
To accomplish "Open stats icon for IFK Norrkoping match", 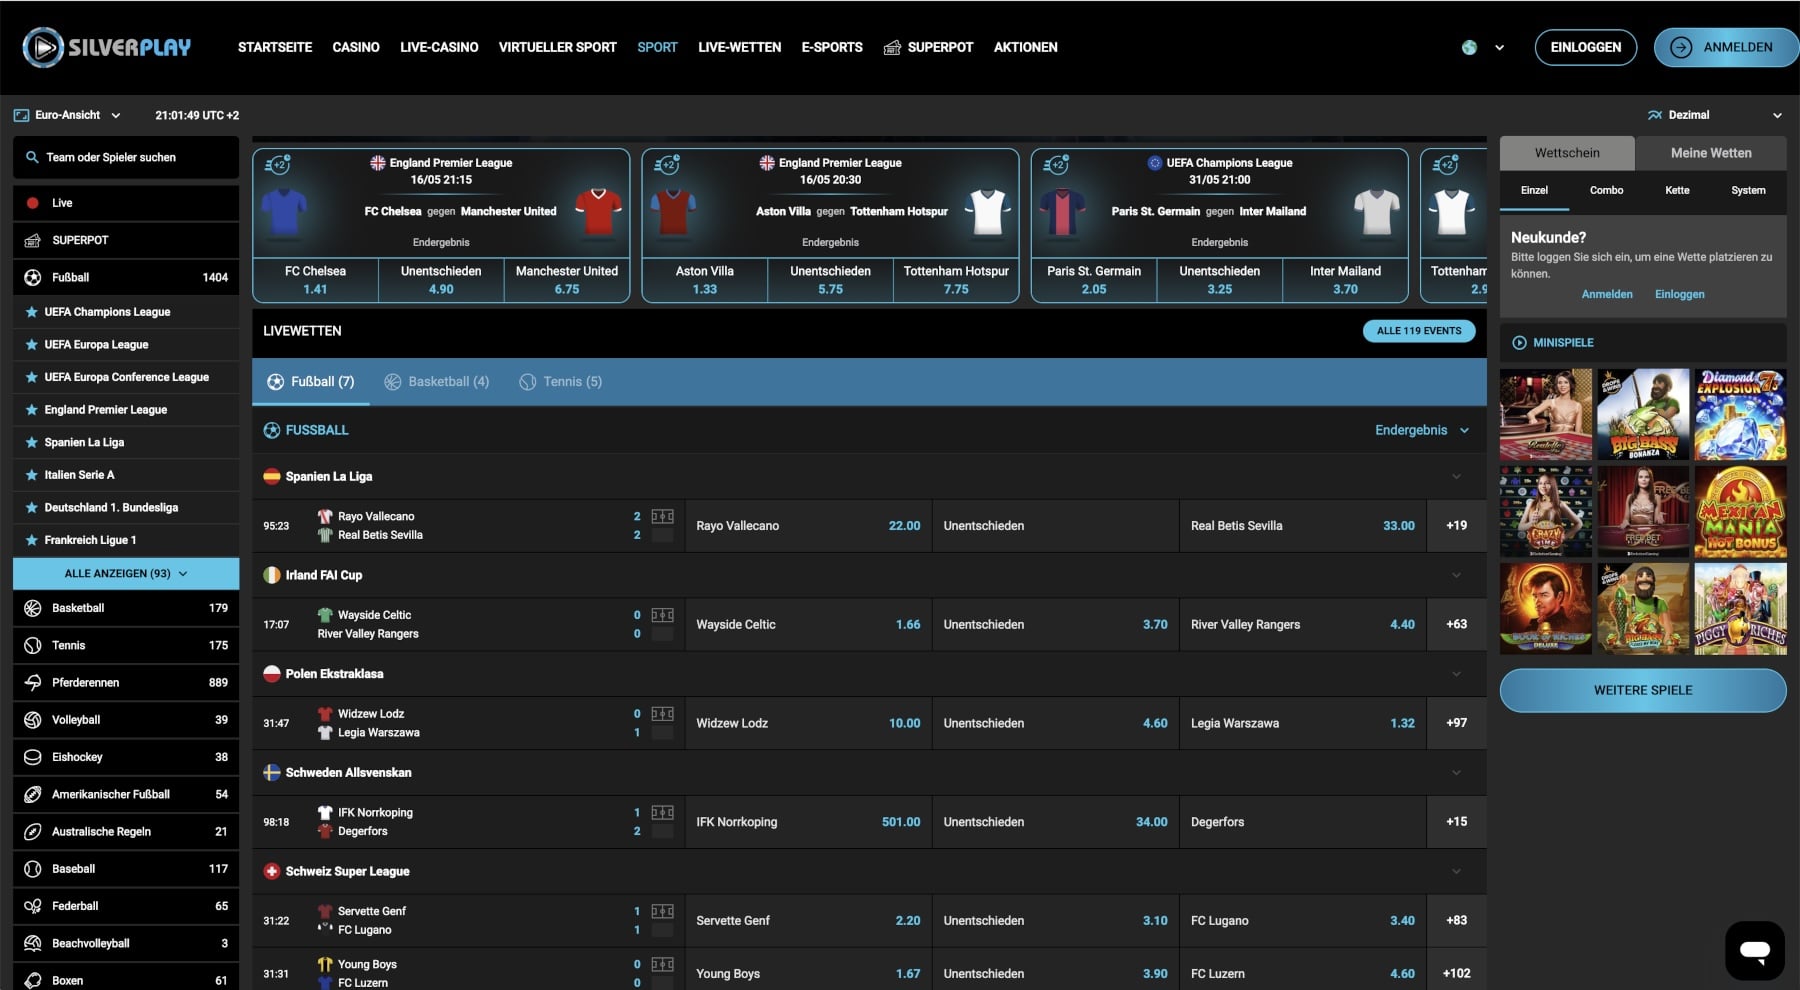I will click(x=662, y=813).
